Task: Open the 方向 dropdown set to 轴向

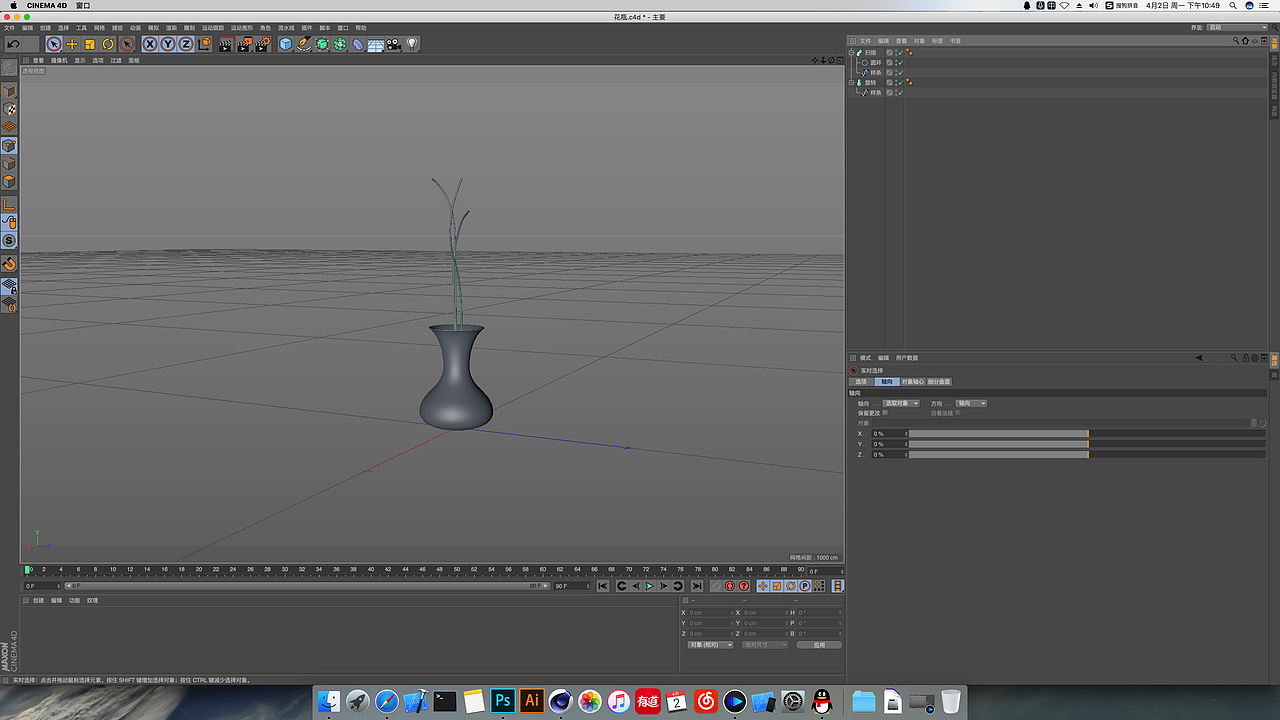Action: click(x=971, y=403)
